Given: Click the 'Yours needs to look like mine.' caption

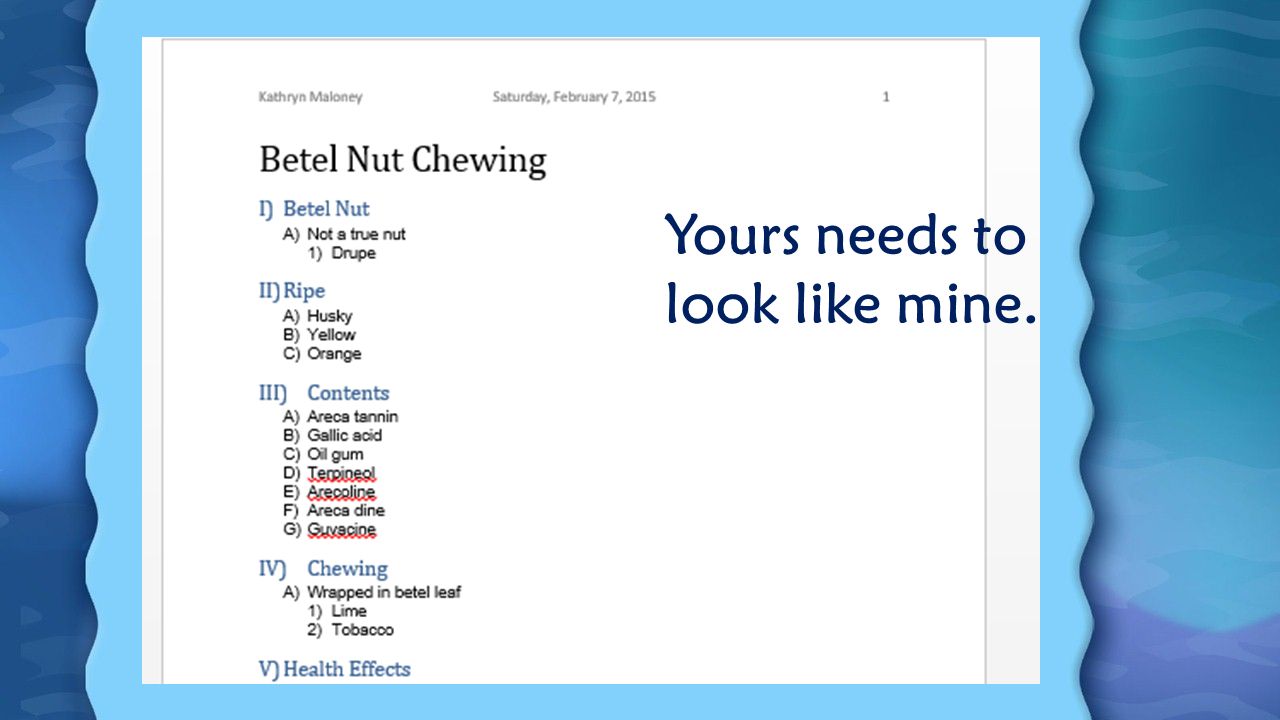Looking at the screenshot, I should pos(851,272).
